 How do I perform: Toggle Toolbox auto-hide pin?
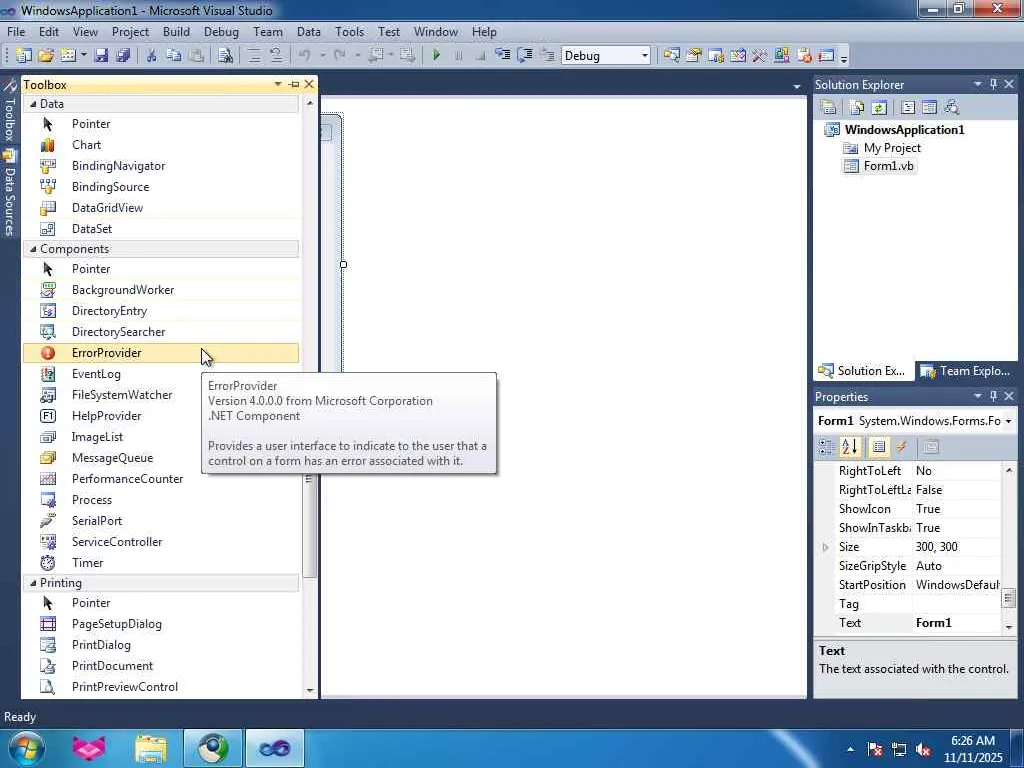pos(294,84)
